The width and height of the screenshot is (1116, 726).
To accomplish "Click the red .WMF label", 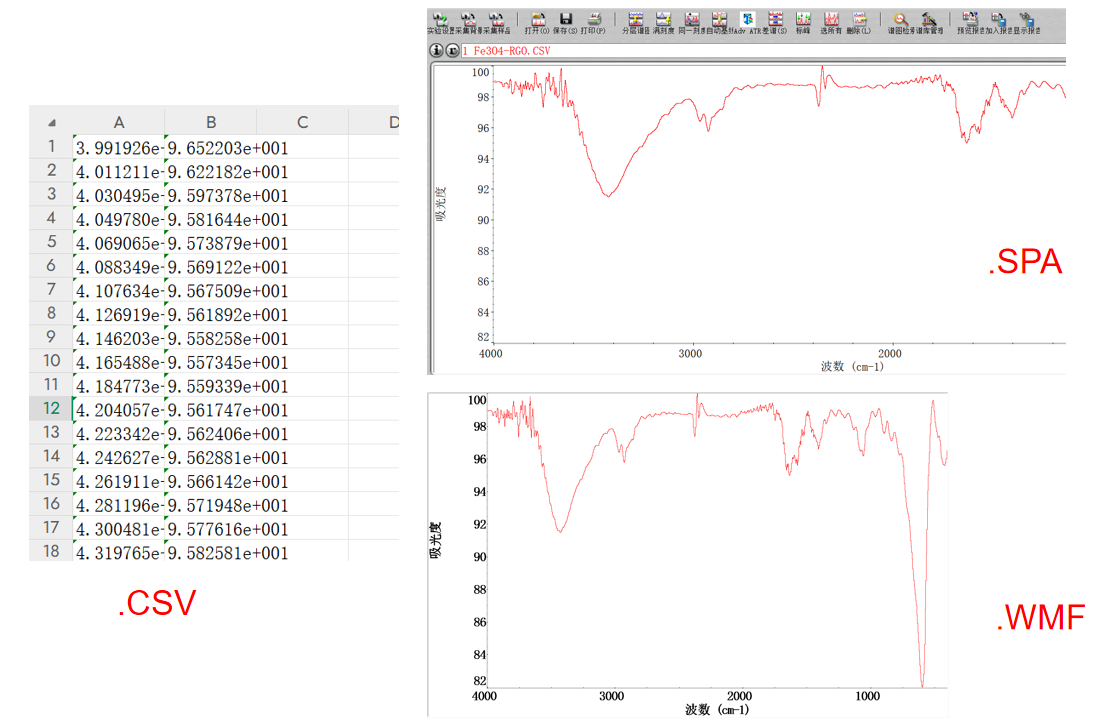I will click(1041, 617).
